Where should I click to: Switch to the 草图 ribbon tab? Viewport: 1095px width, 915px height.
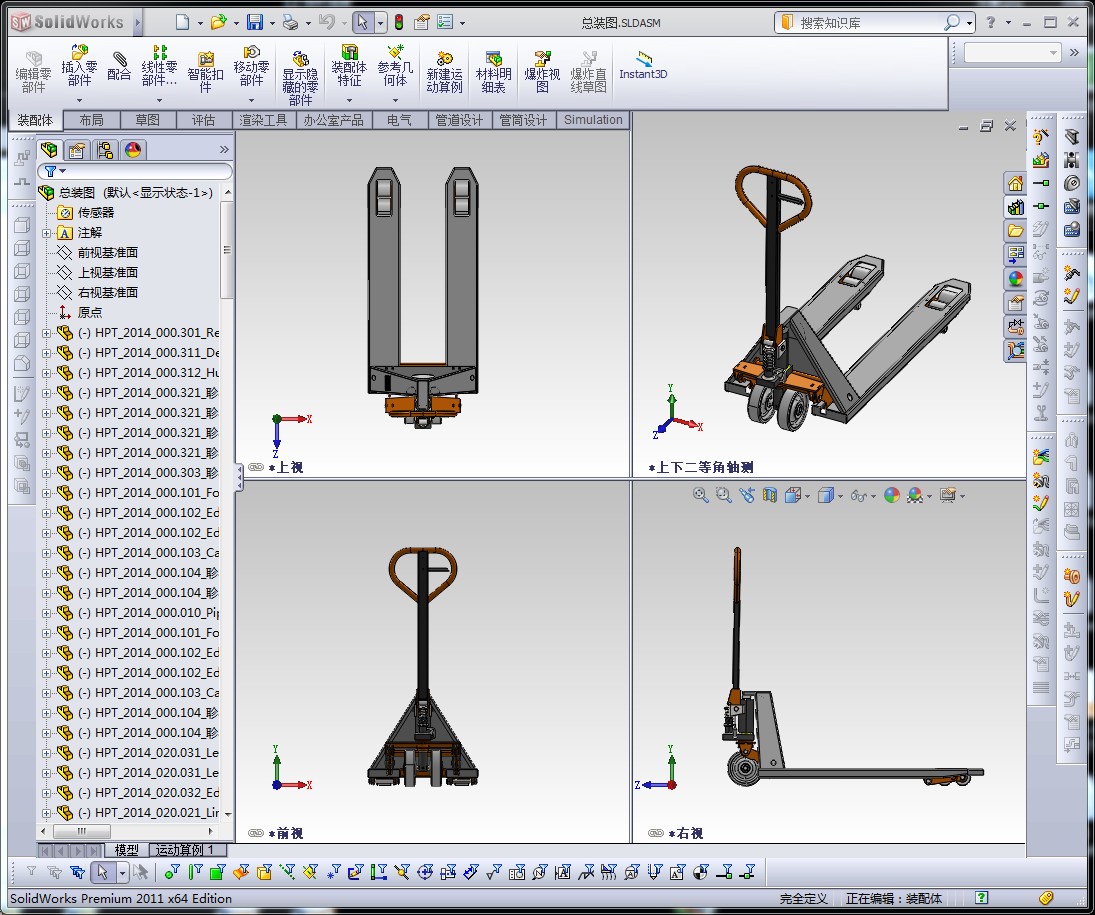tap(147, 120)
